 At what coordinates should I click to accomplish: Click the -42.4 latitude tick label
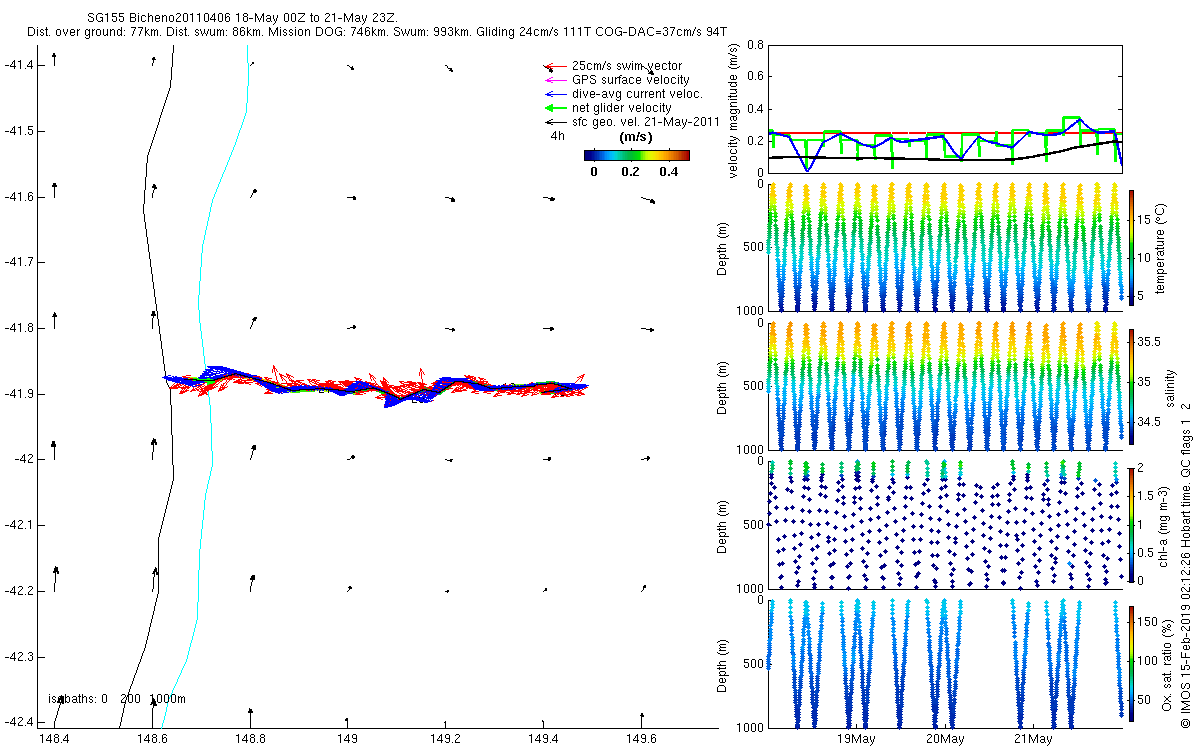tap(20, 722)
